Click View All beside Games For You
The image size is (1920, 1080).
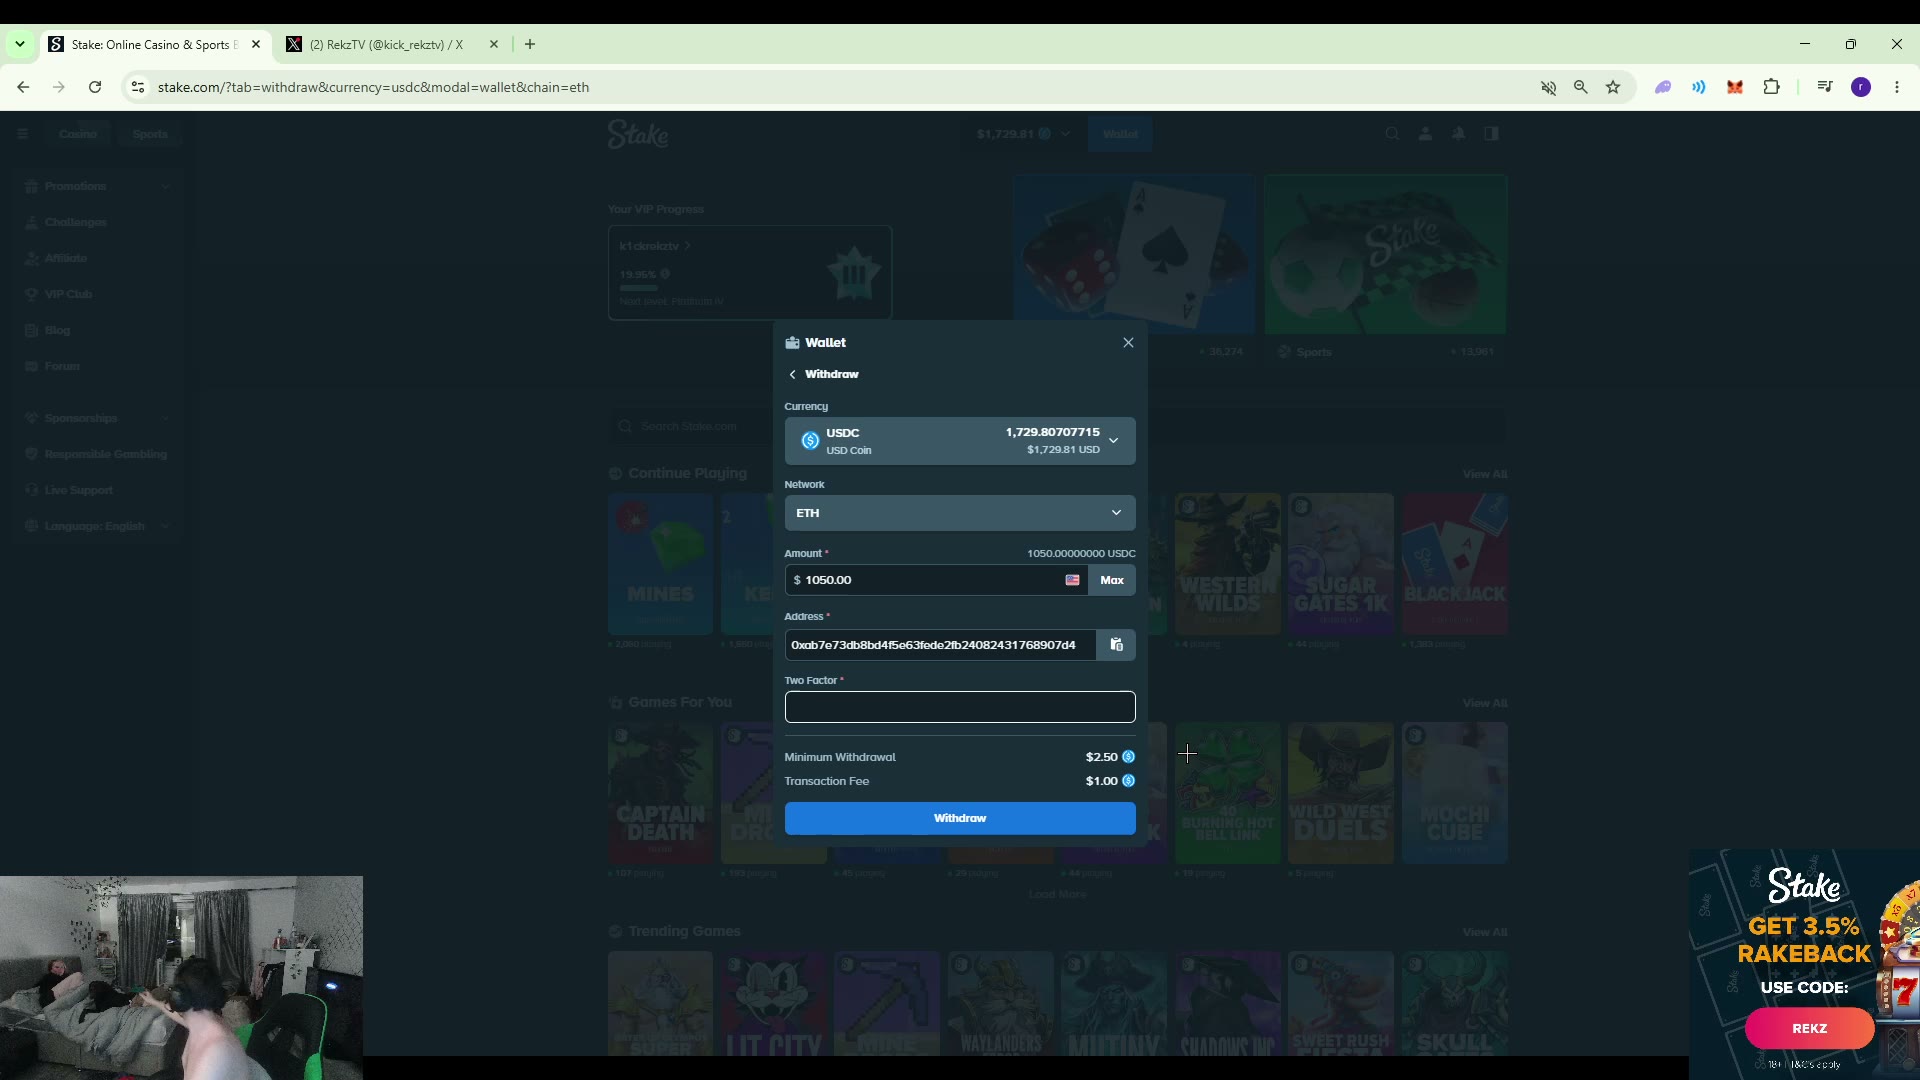pos(1485,703)
